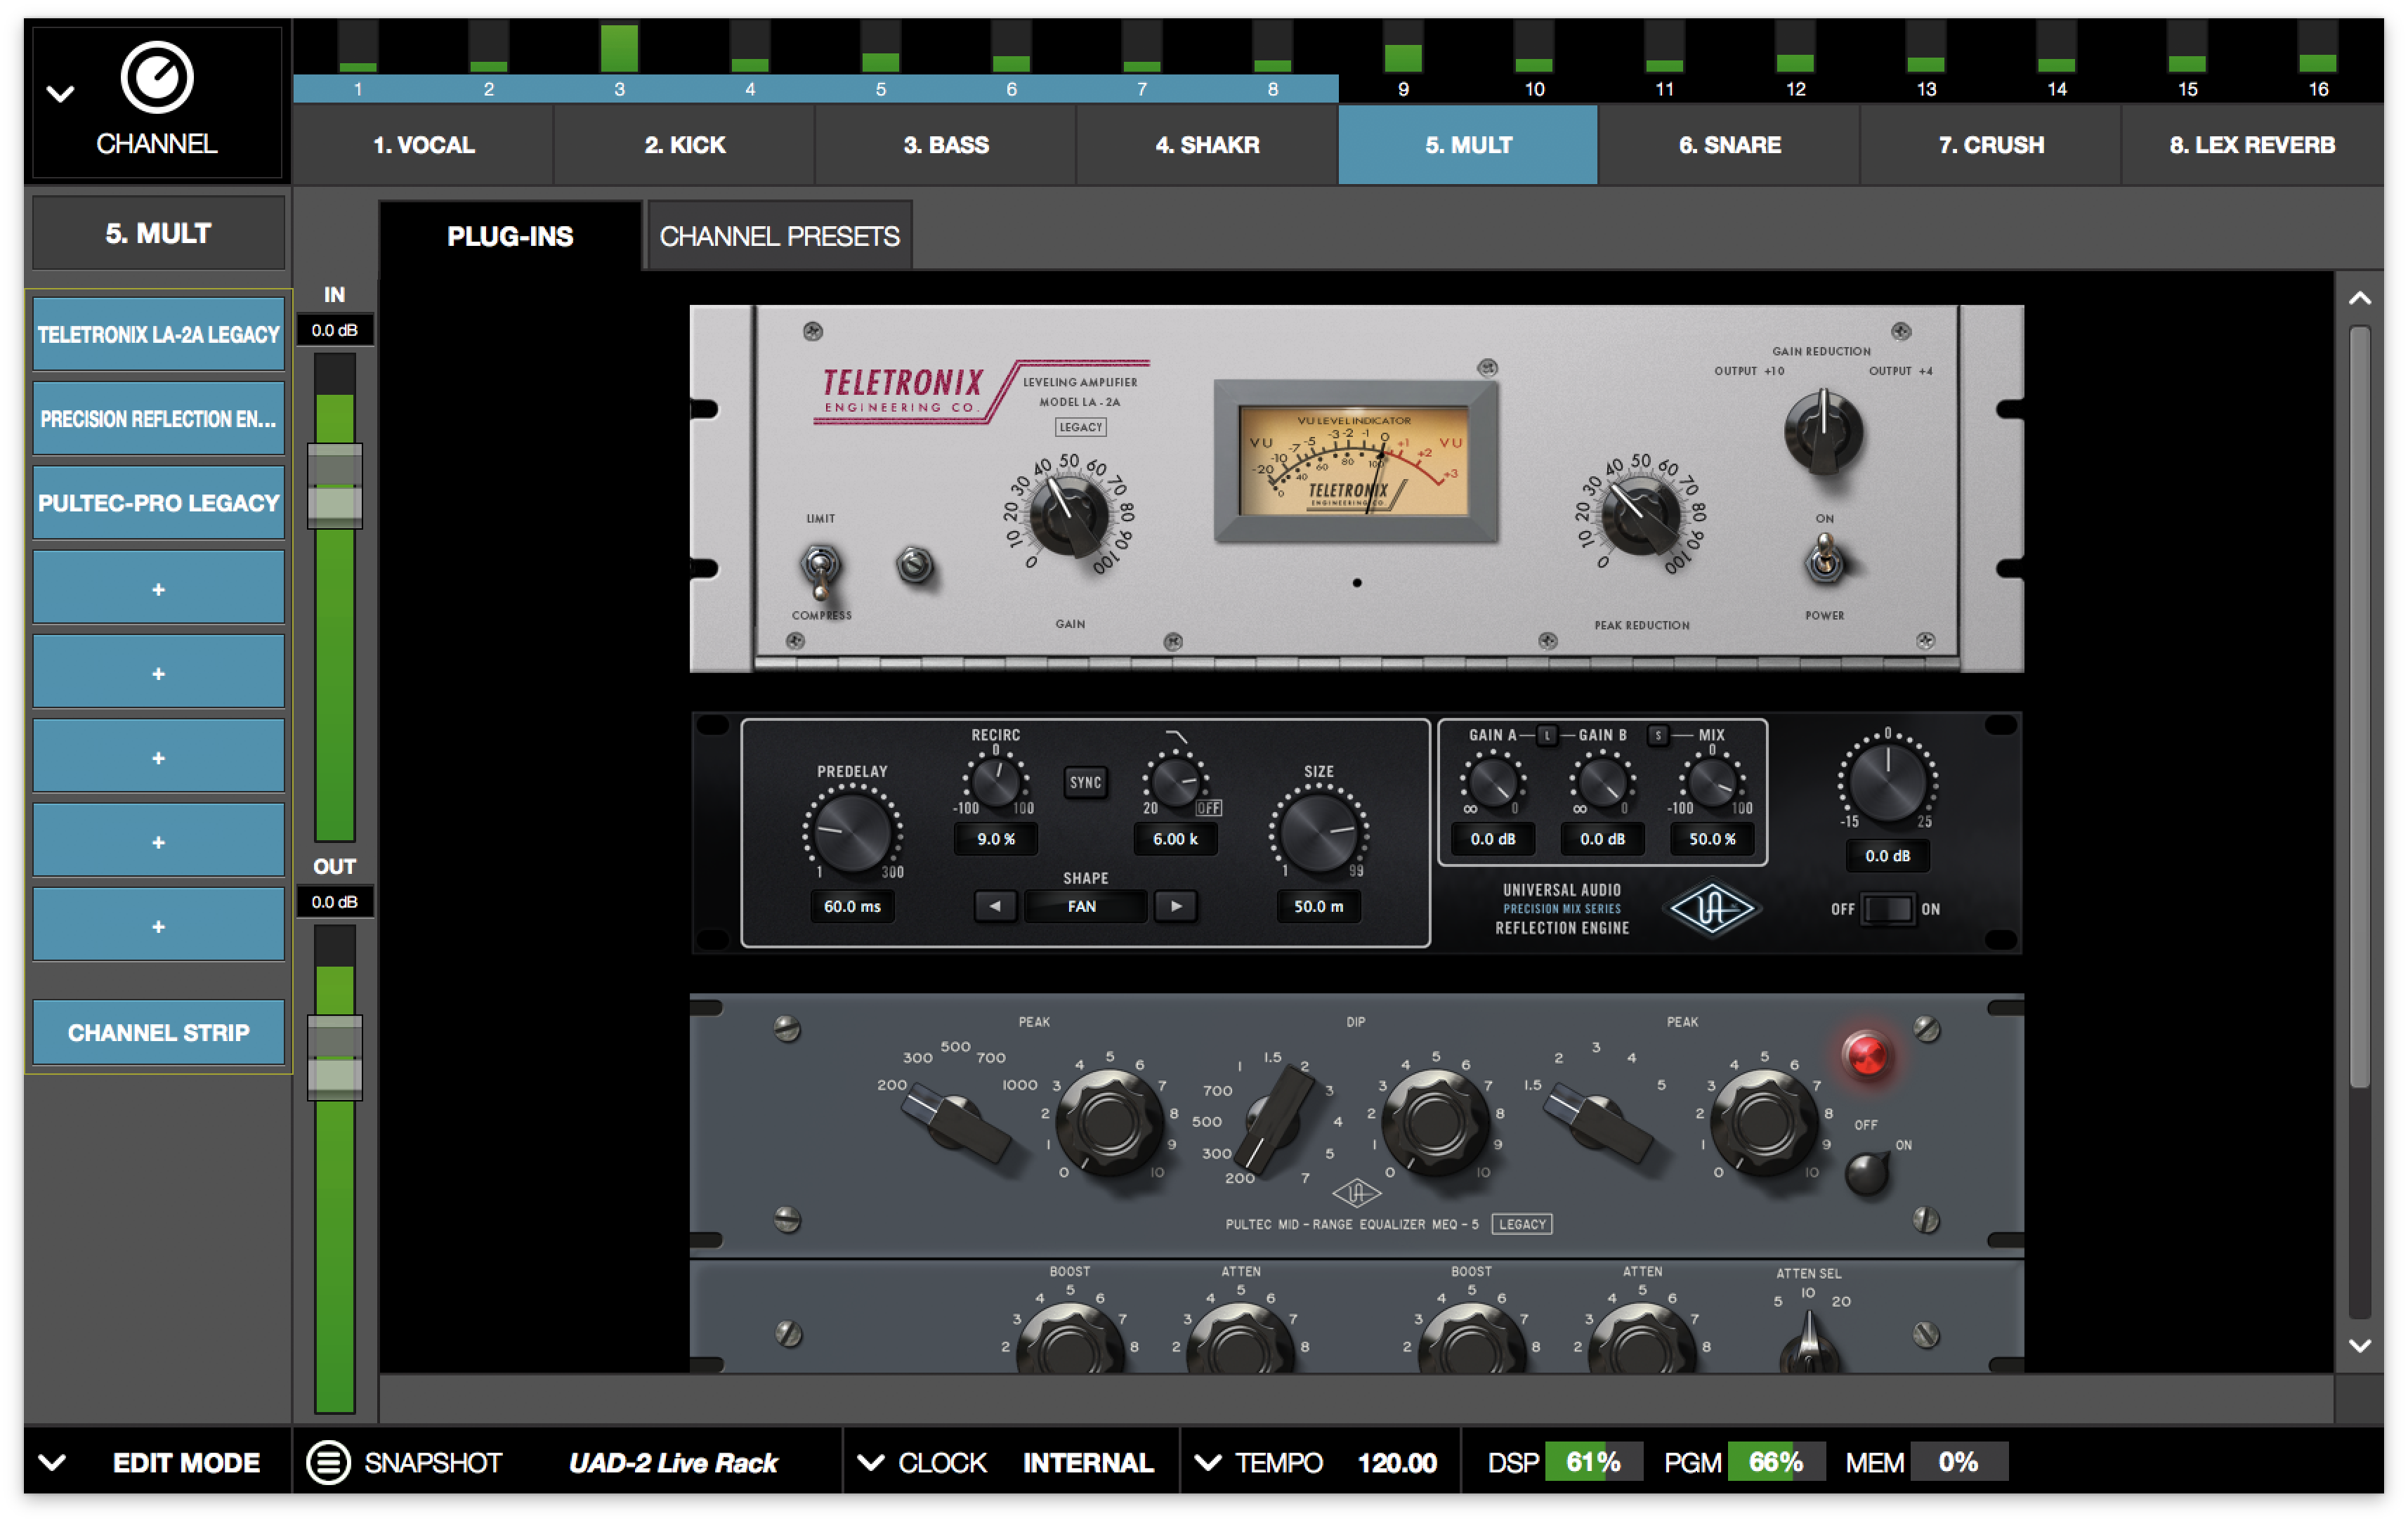Click the VU level meter on LA-2A
The height and width of the screenshot is (1523, 2408).
pos(1354,461)
